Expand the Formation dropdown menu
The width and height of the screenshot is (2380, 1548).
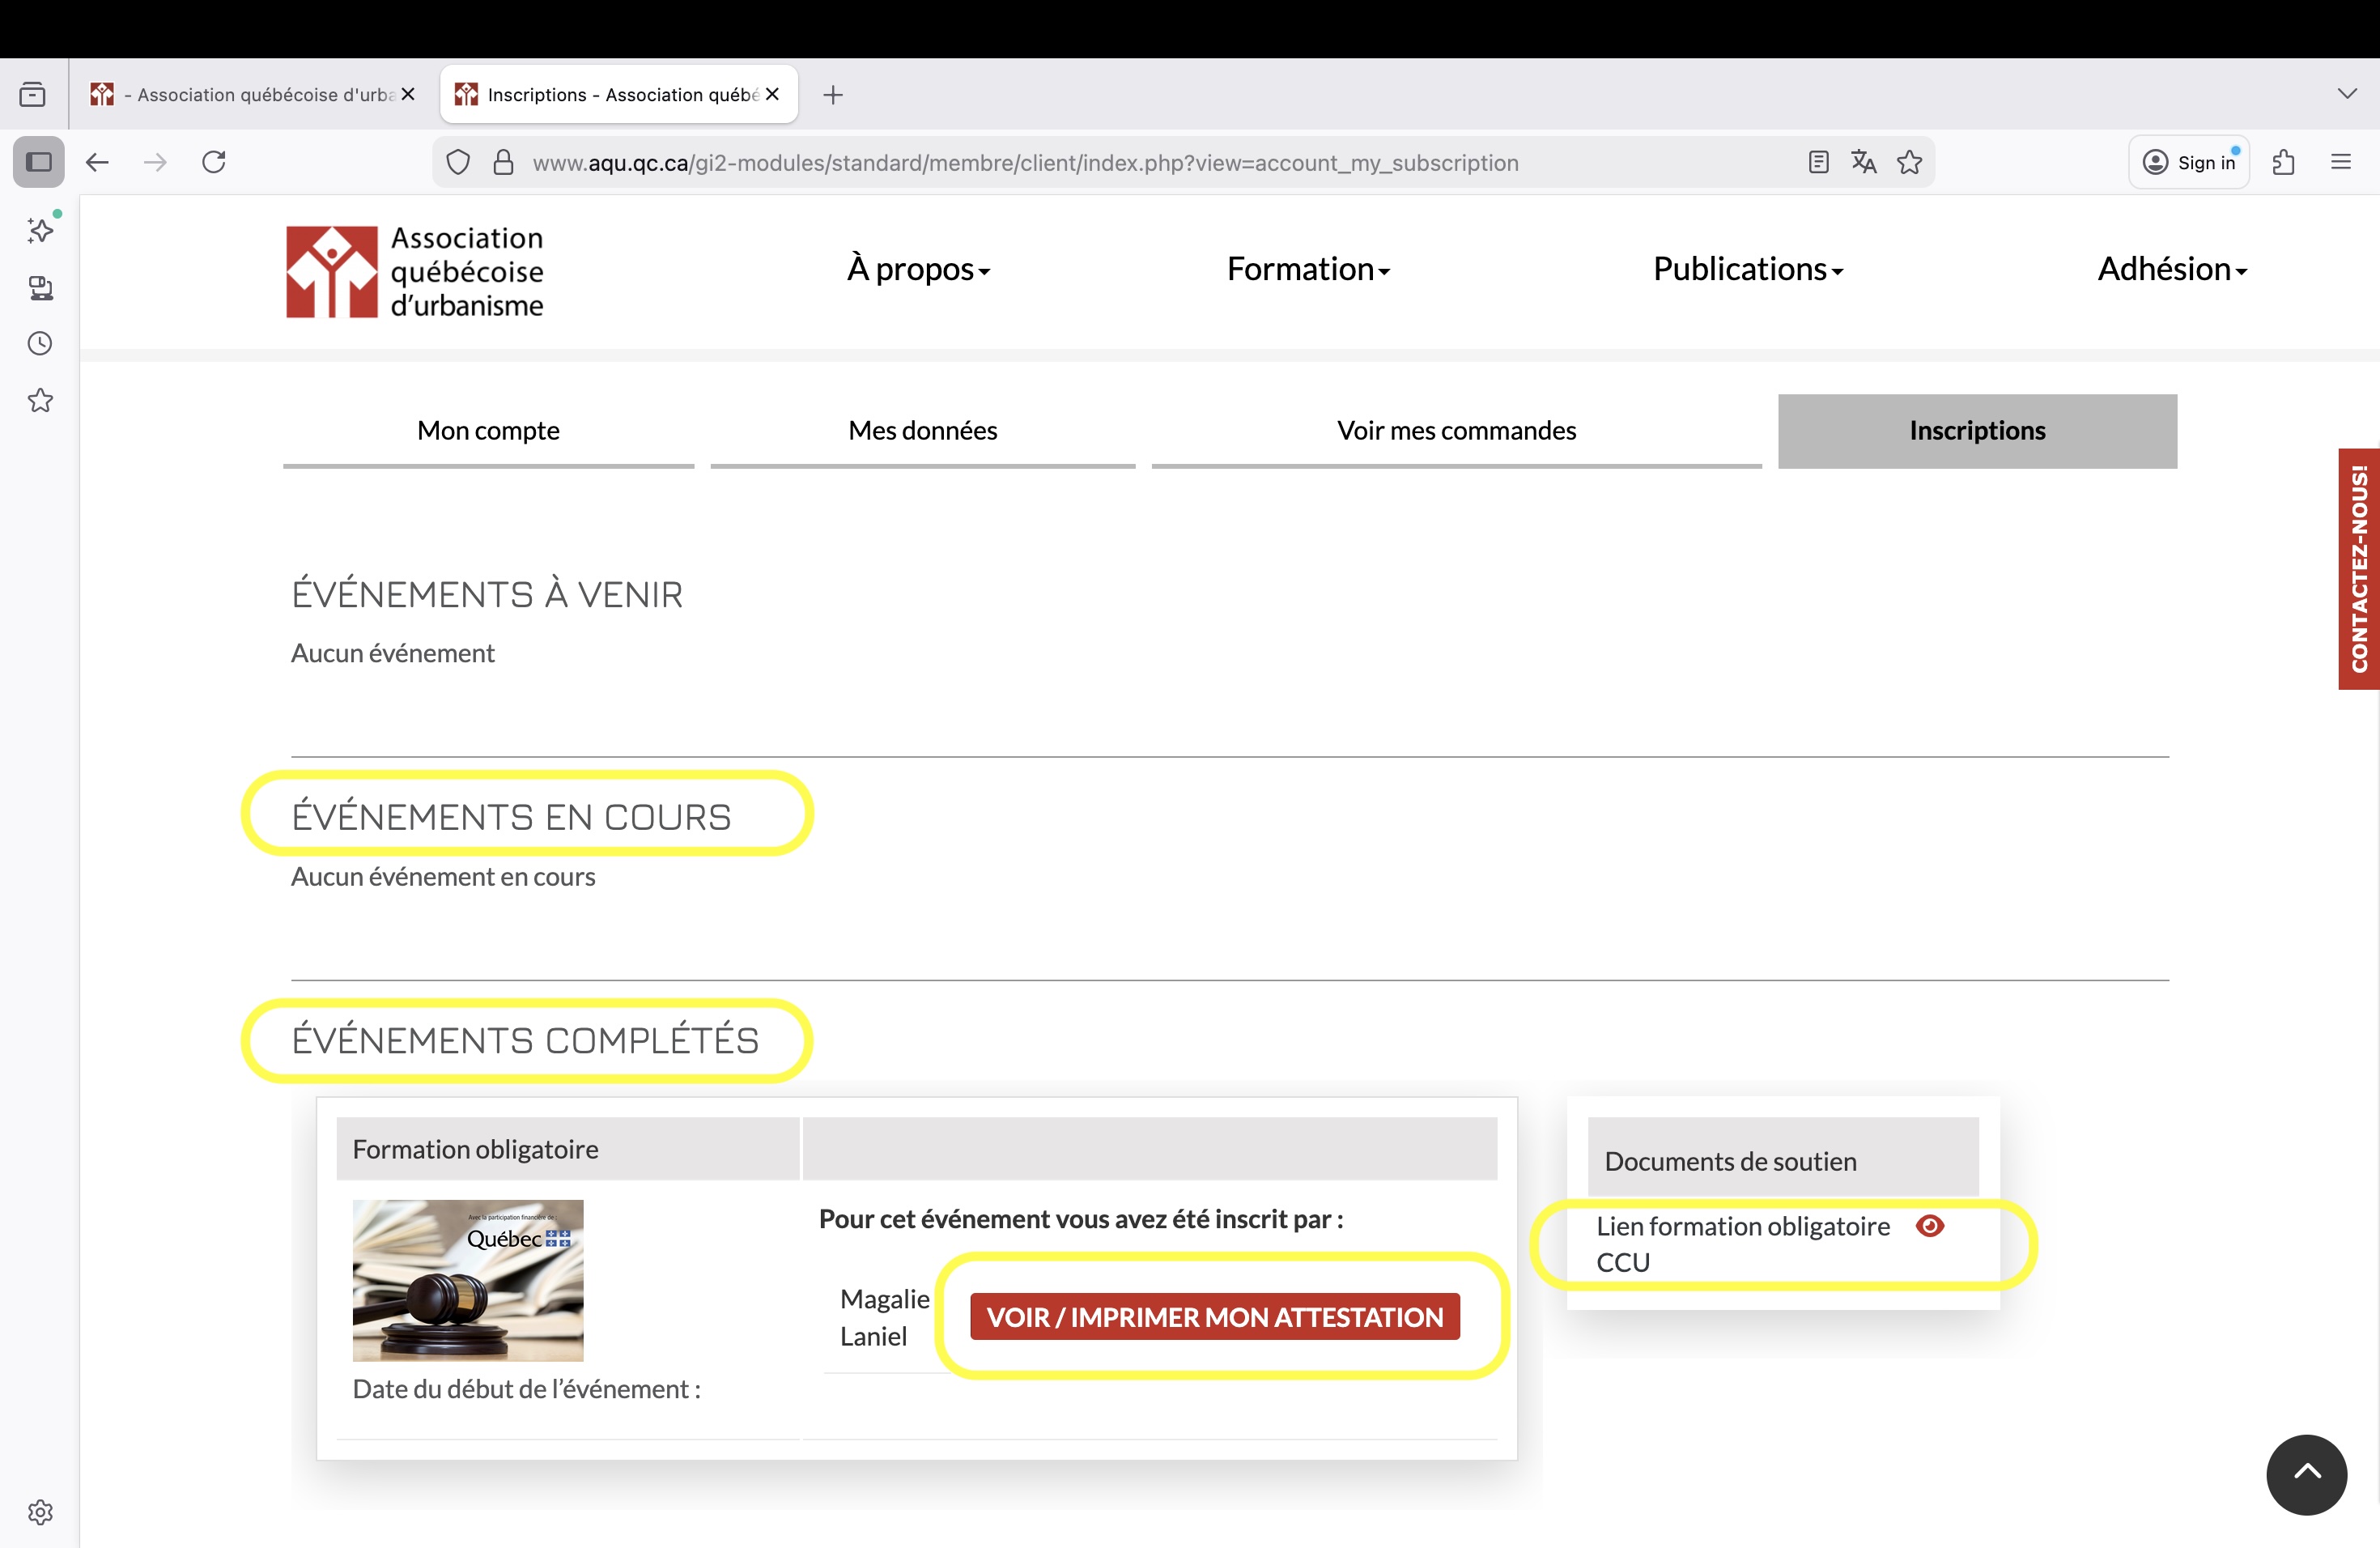point(1308,269)
